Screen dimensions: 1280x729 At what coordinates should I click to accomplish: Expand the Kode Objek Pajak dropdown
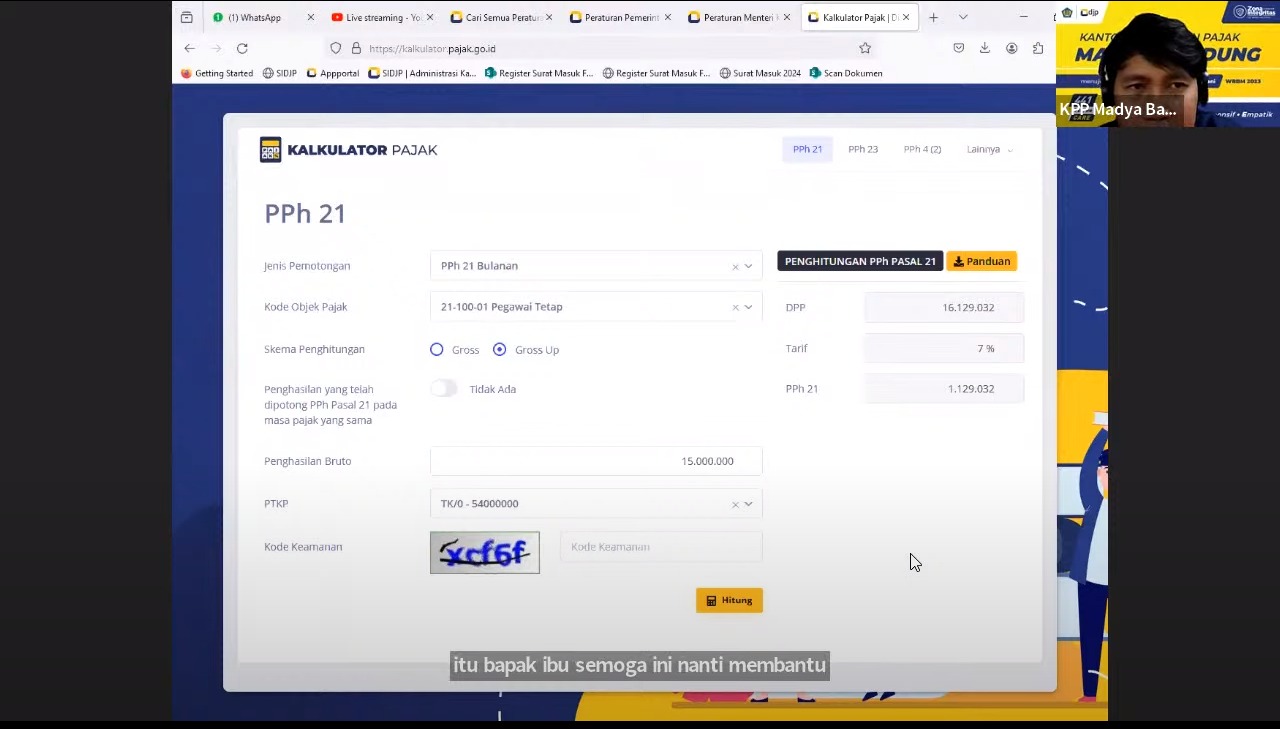coord(748,307)
